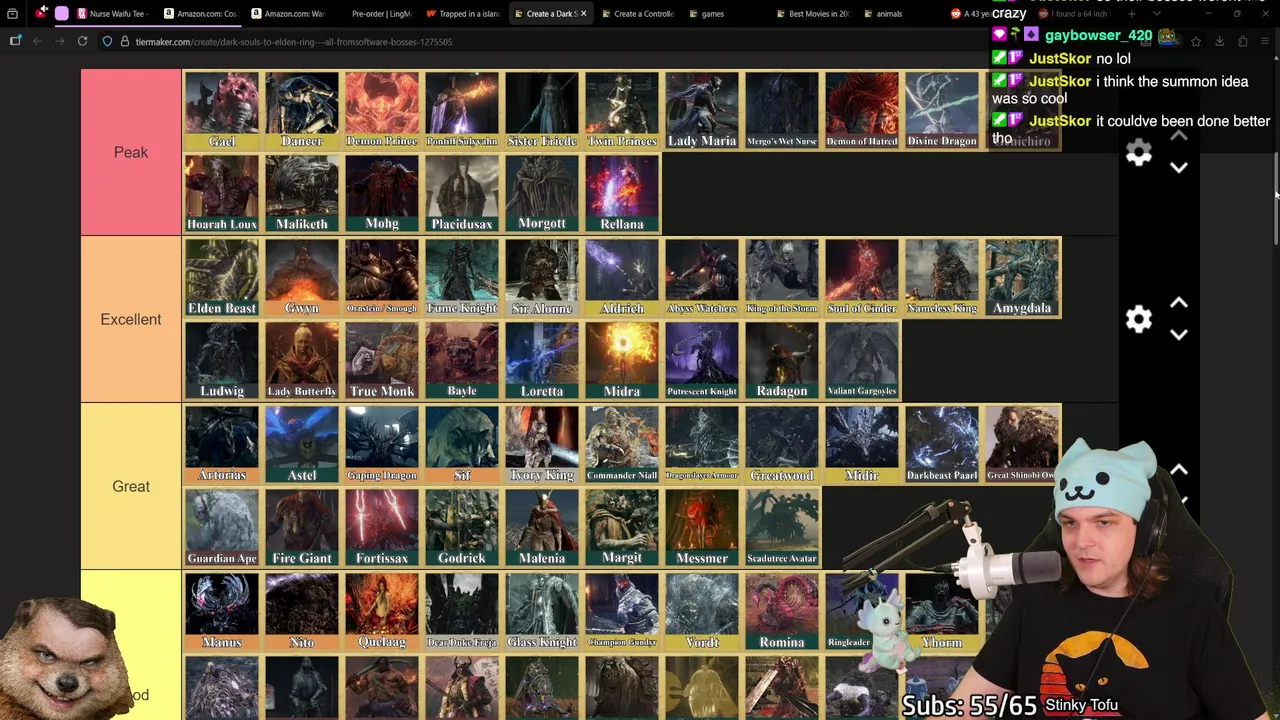This screenshot has height=720, width=1280.
Task: Select Placidusax tile
Action: 462,193
